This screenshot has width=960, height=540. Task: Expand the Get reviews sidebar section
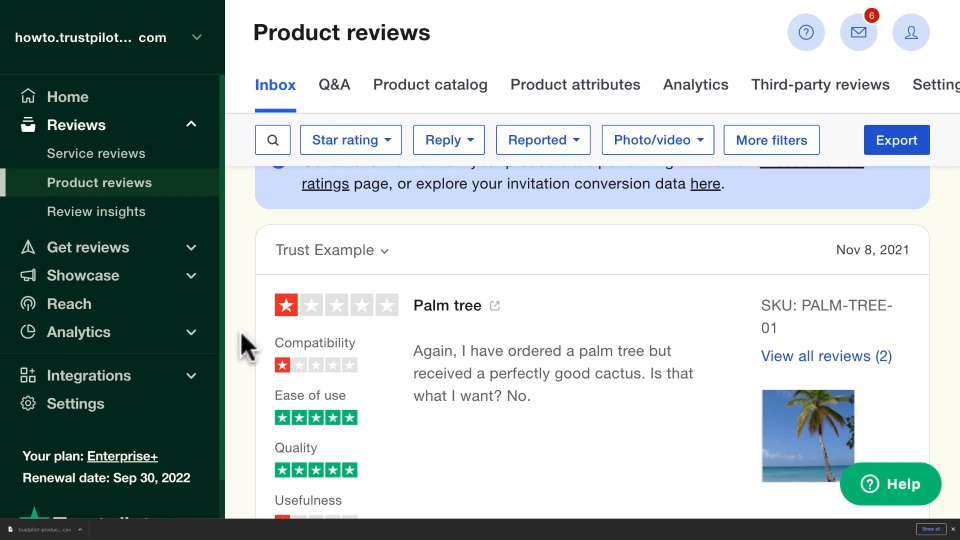[x=191, y=248]
